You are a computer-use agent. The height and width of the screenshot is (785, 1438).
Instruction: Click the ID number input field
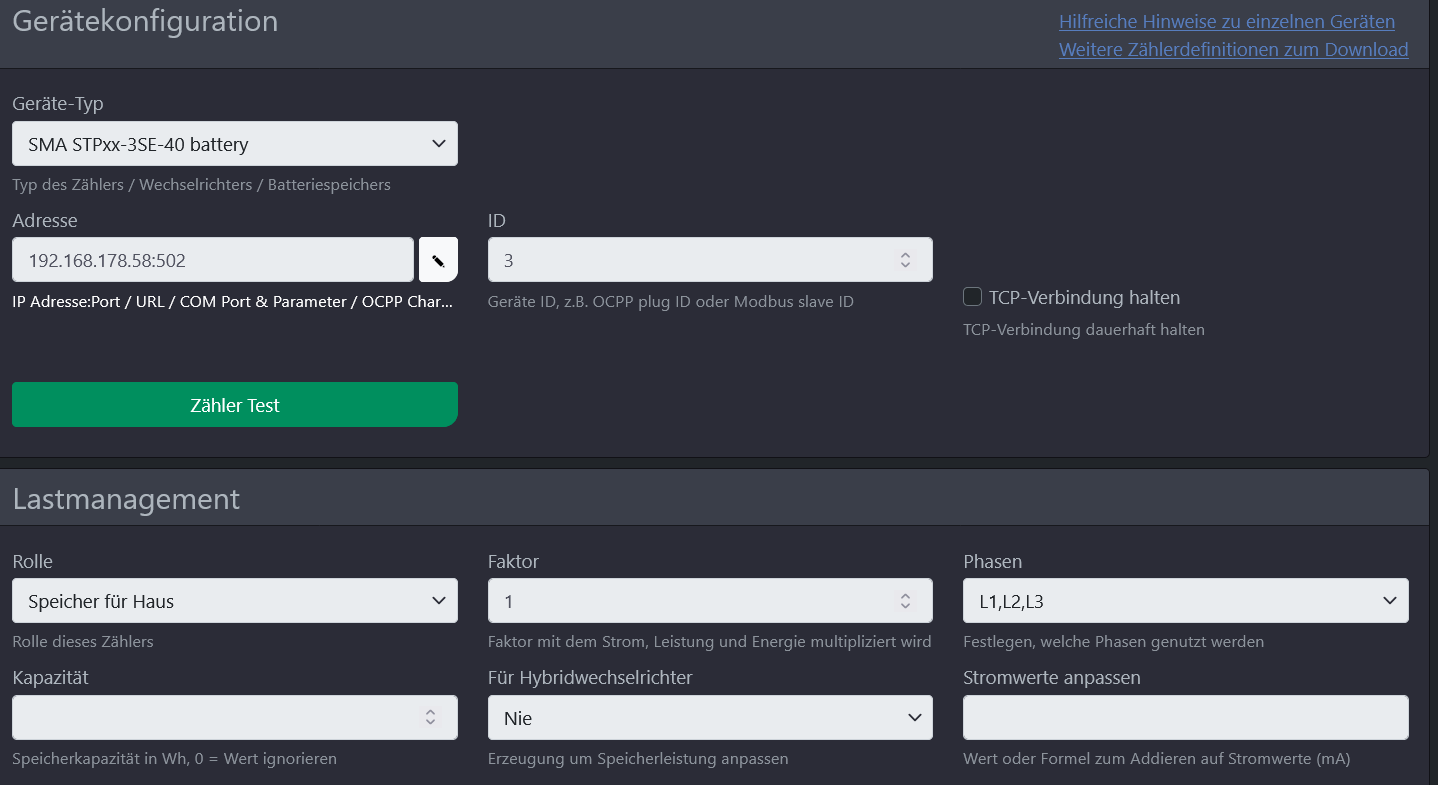point(690,260)
